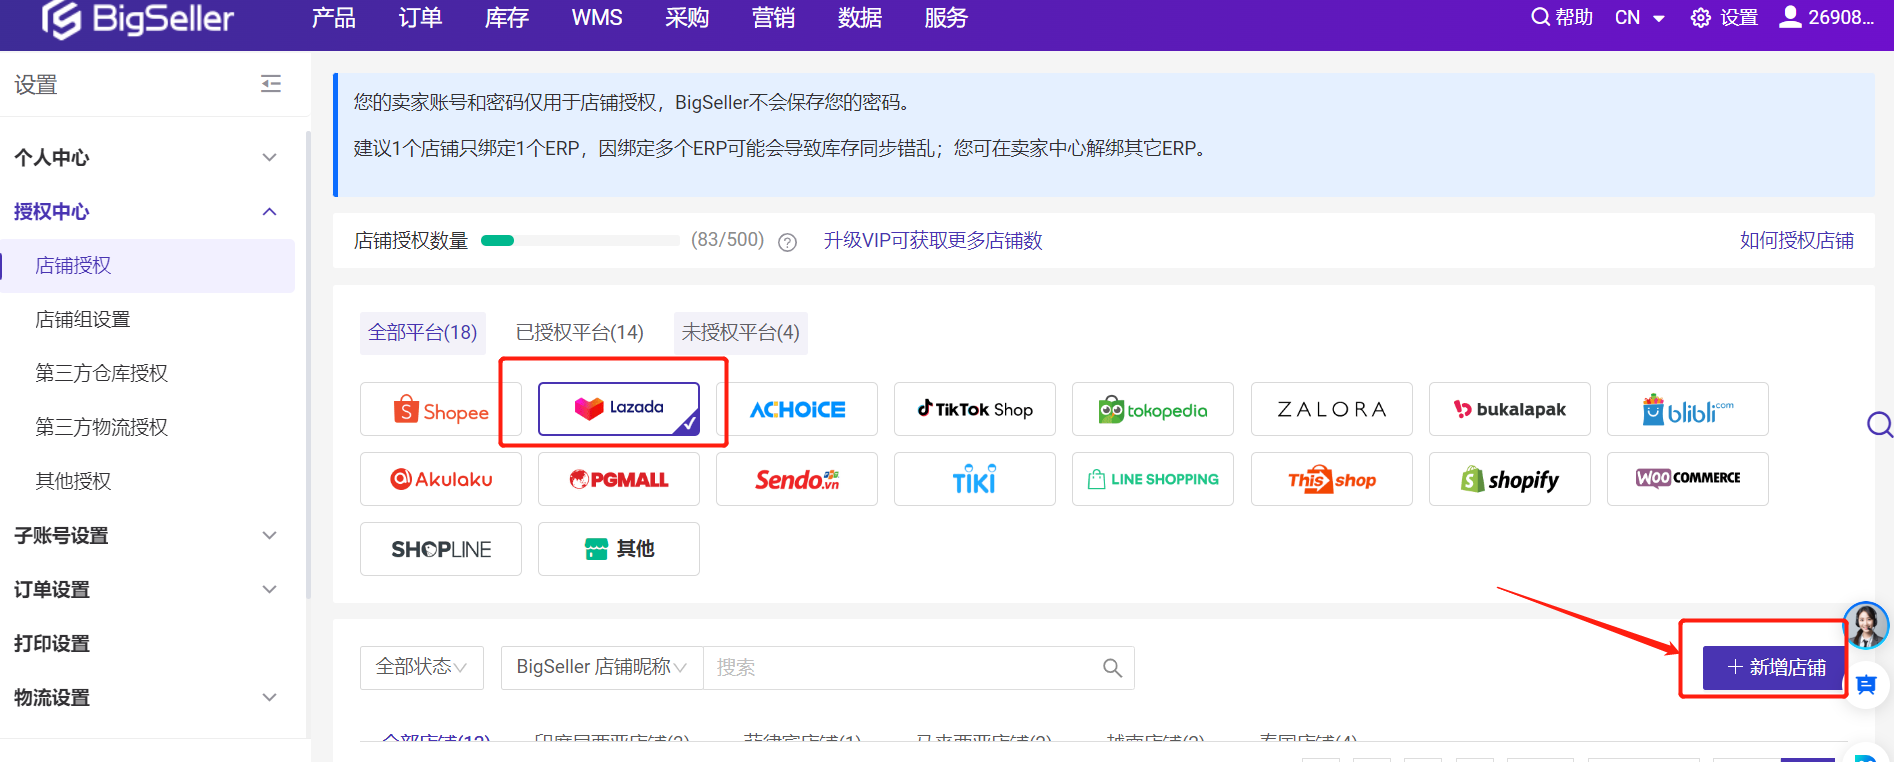Open the blue message feedback icon

coord(1866,685)
